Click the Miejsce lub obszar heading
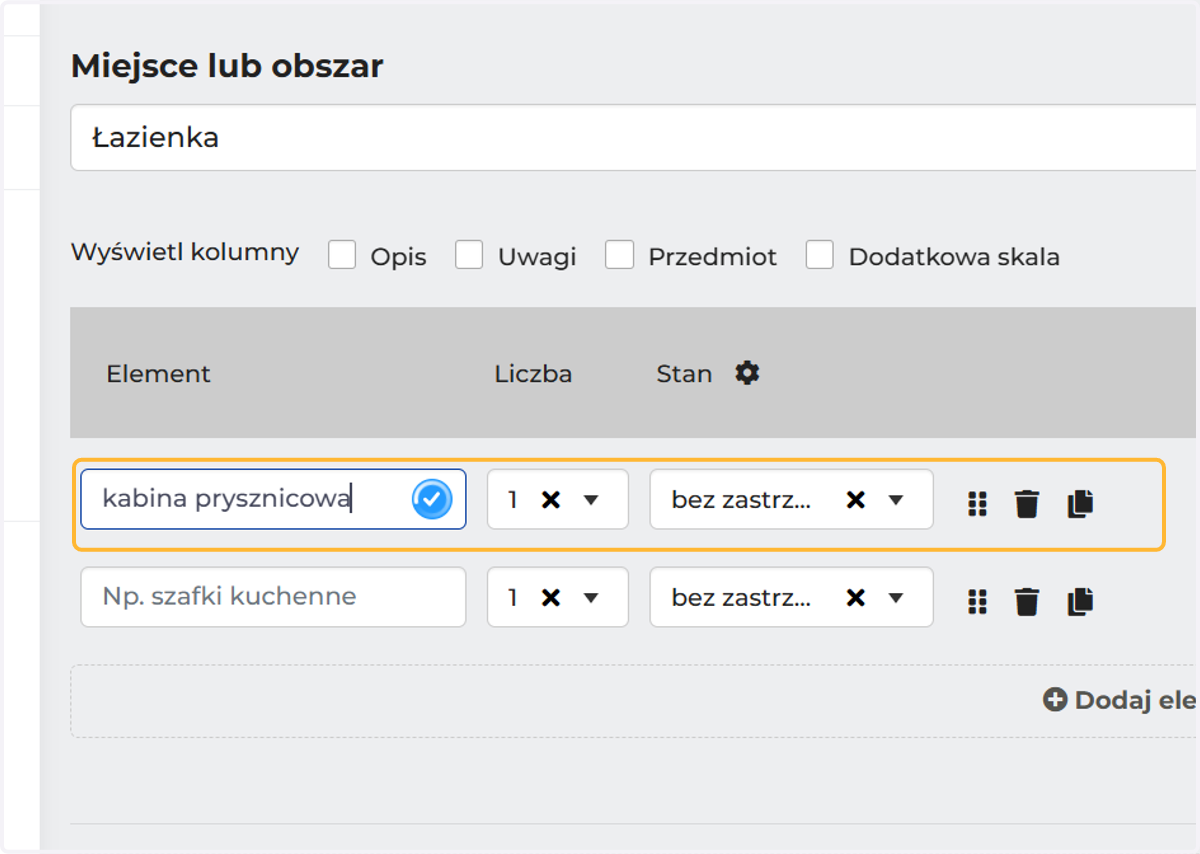The width and height of the screenshot is (1200, 854). point(227,66)
